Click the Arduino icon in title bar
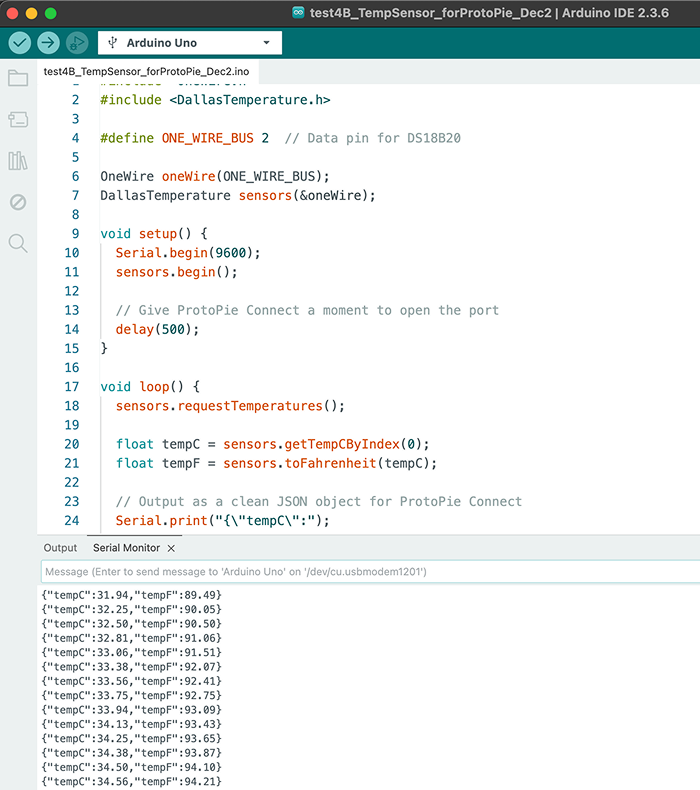The image size is (700, 790). click(x=298, y=13)
